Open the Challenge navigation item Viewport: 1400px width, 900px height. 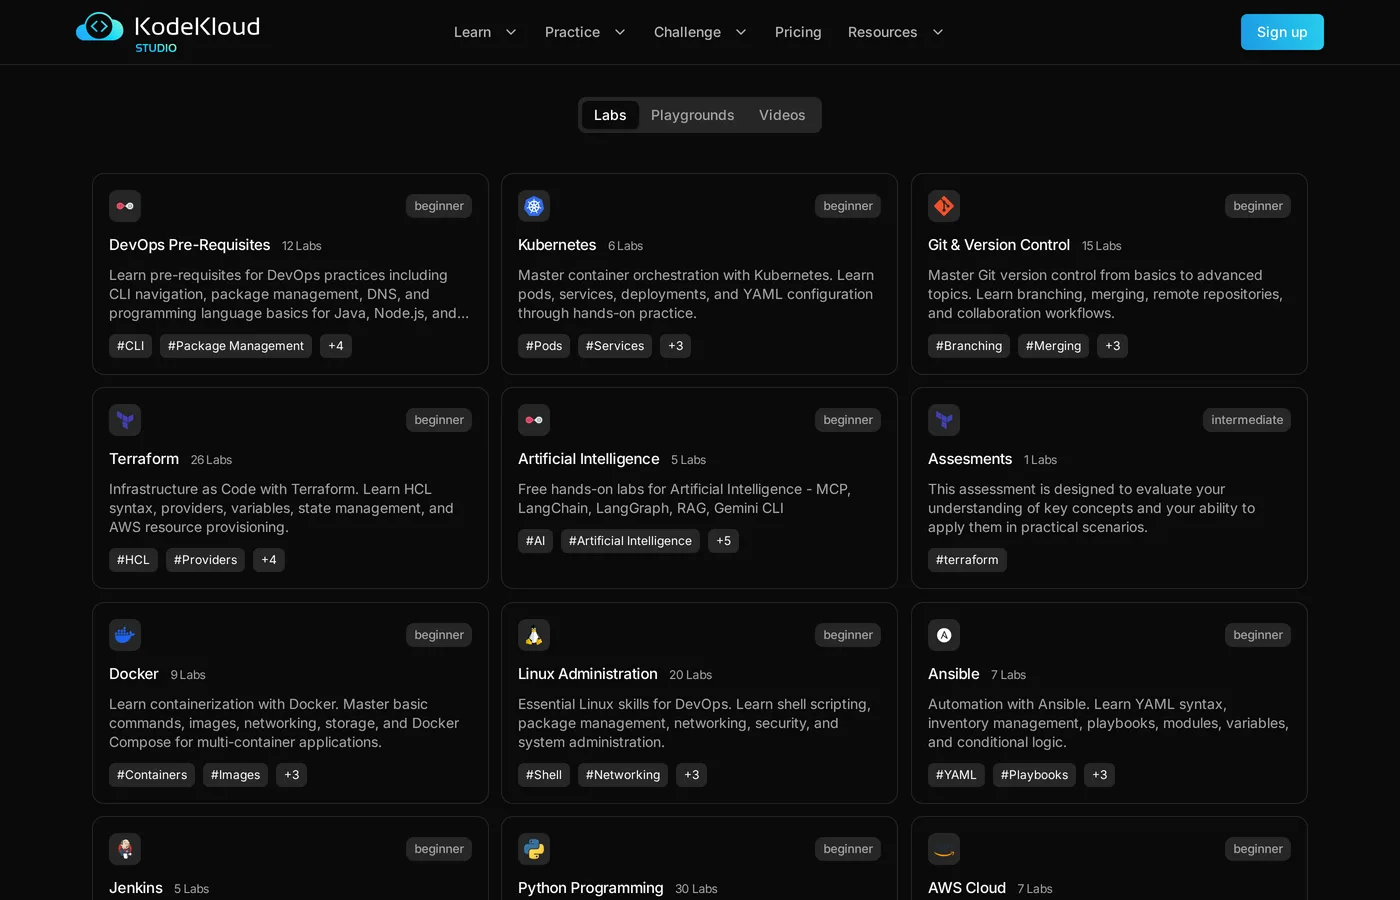coord(687,32)
